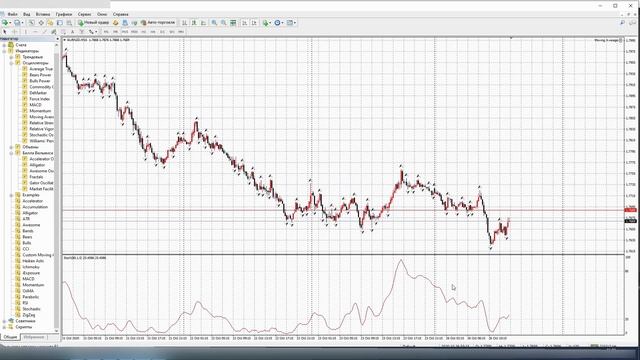Image resolution: width=640 pixels, height=360 pixels.
Task: Switch chart to bar chart
Action: (x=184, y=23)
